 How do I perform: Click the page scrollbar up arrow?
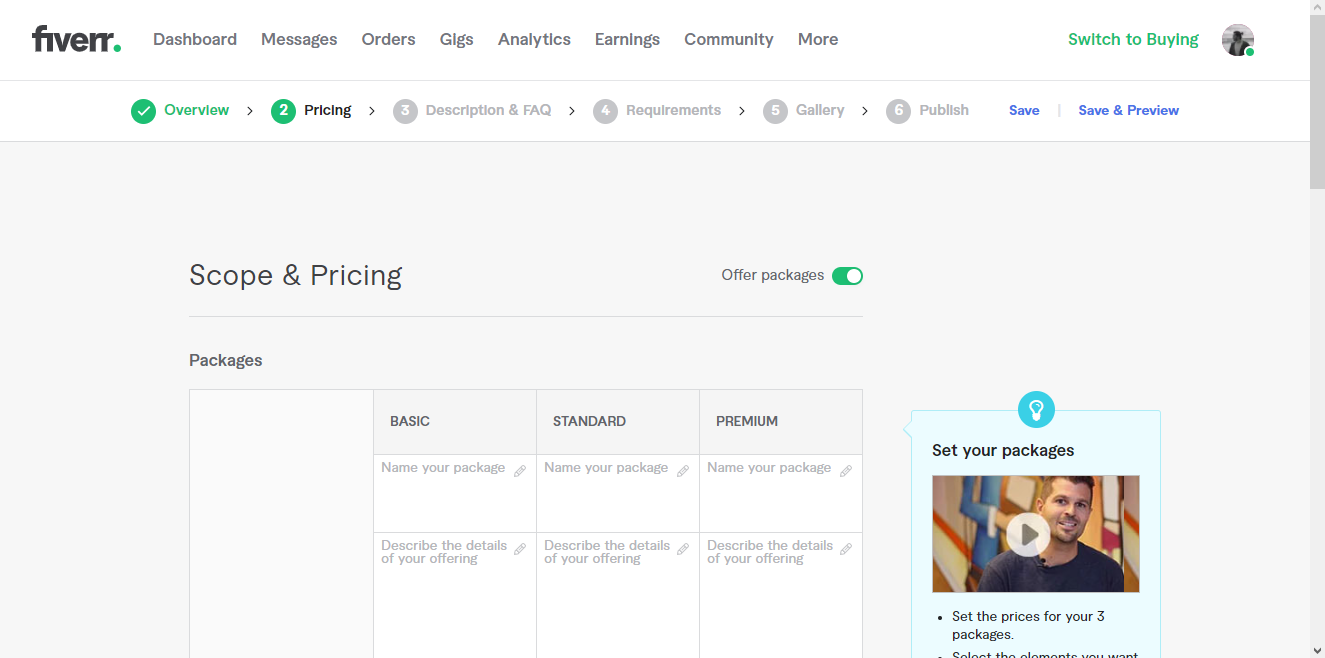[1317, 8]
